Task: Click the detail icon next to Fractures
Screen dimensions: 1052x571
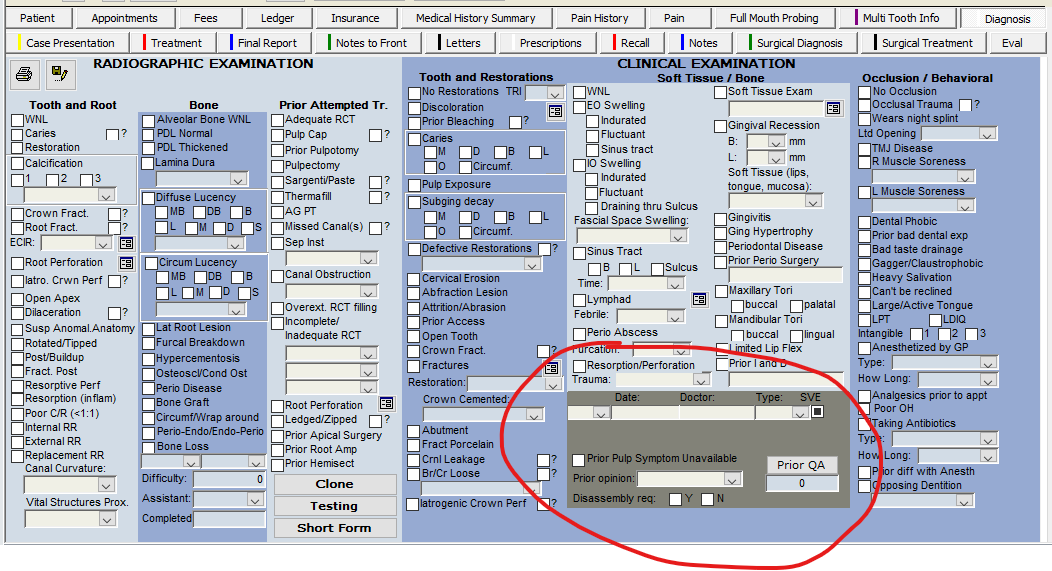Action: (551, 368)
